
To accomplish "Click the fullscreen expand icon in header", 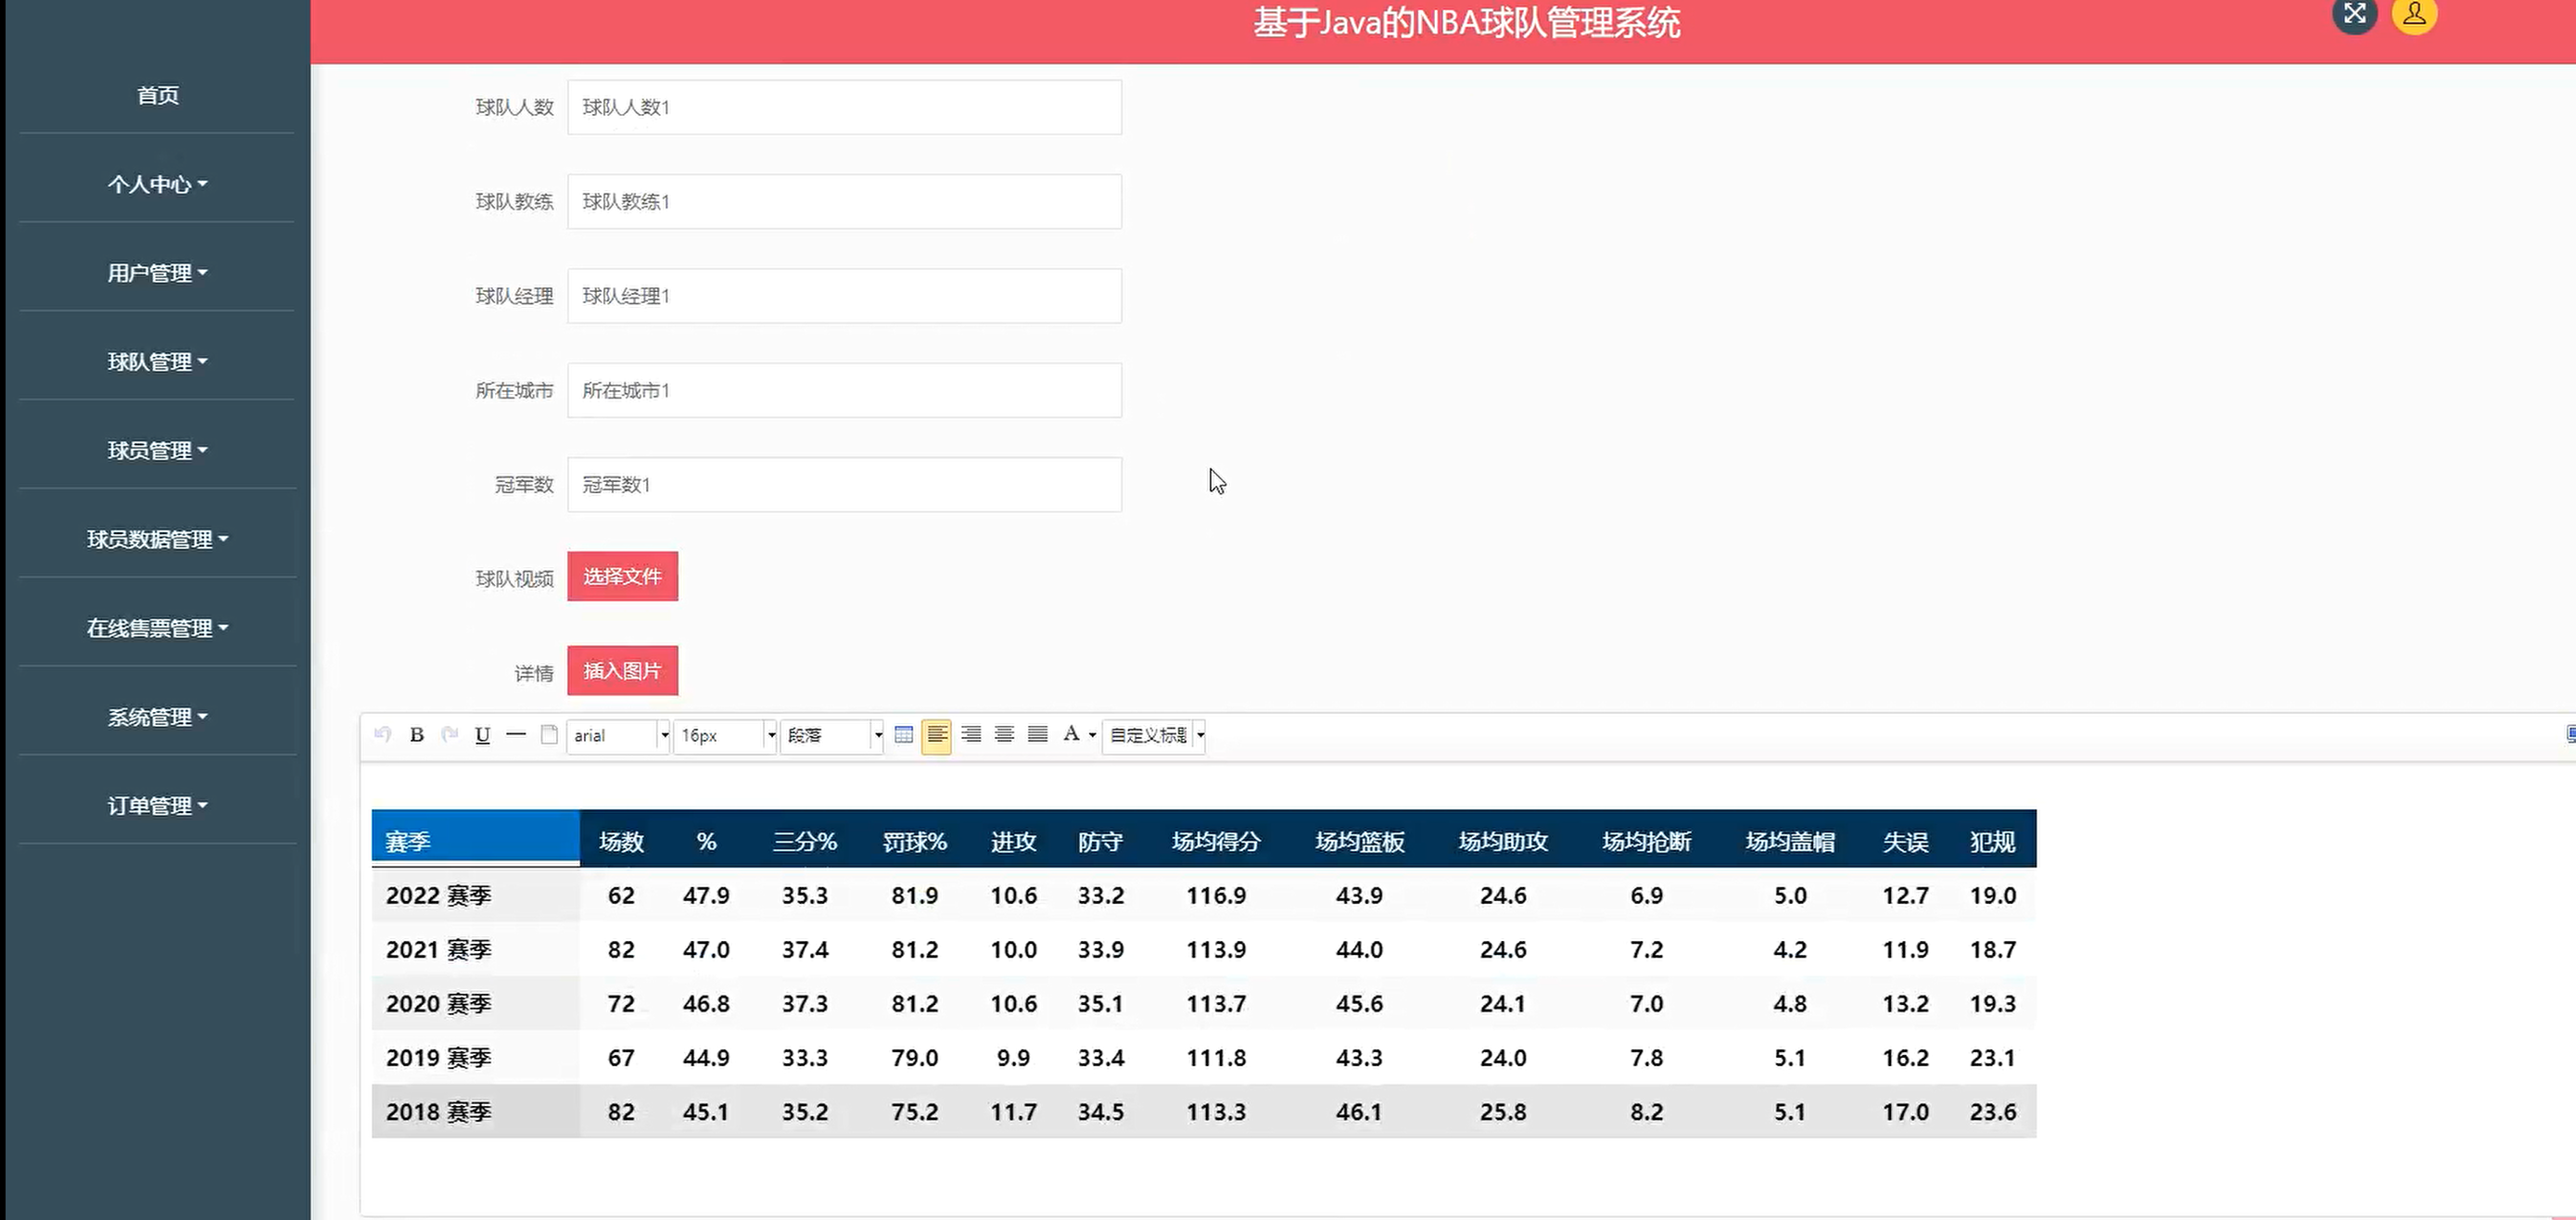I will click(2355, 14).
